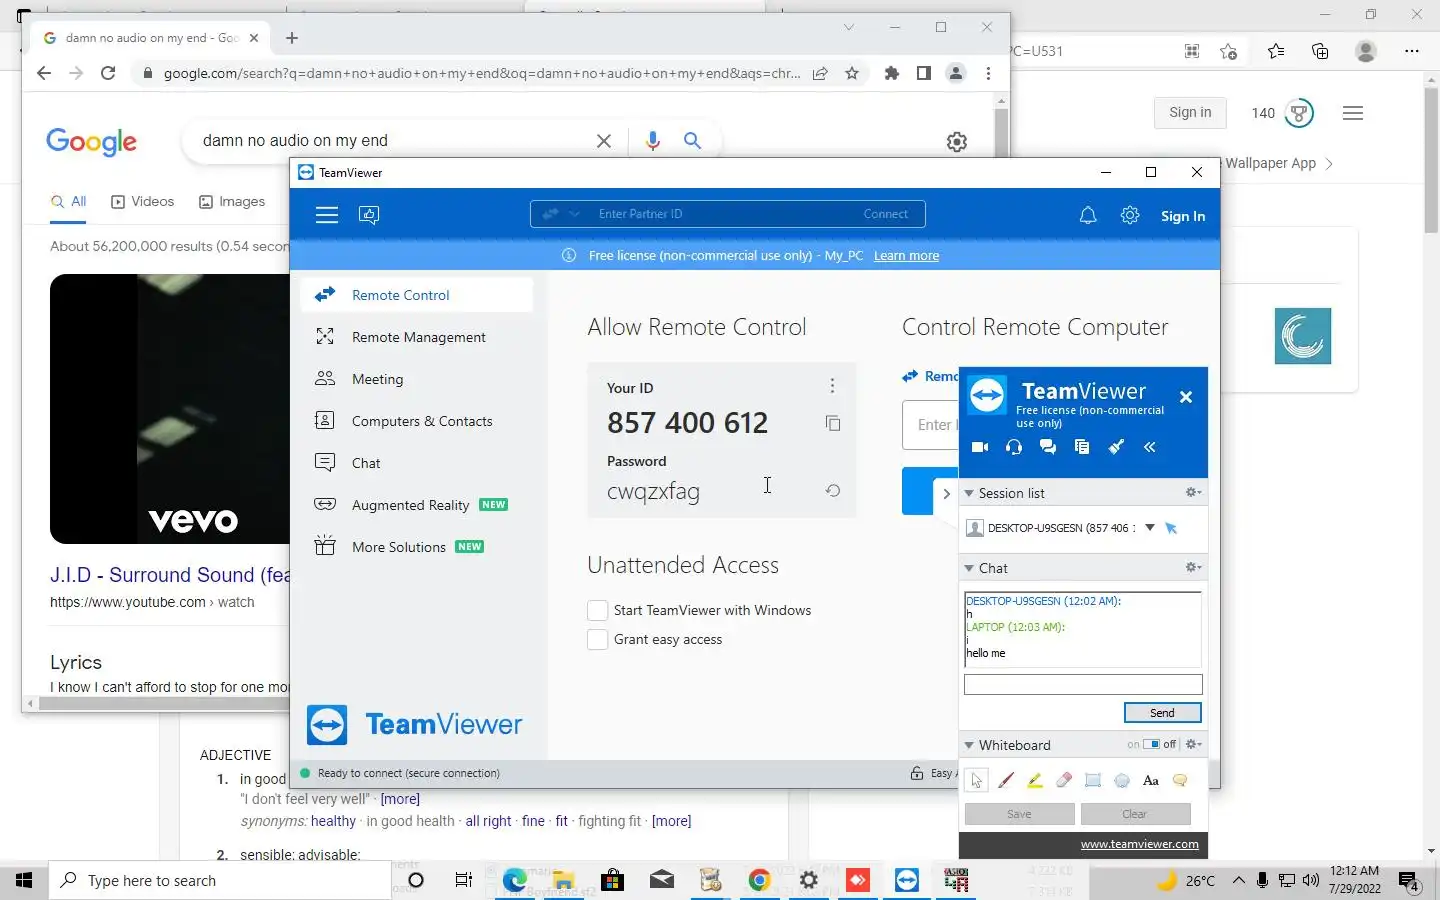This screenshot has height=900, width=1440.
Task: Open the TeamViewer hamburger menu
Action: (327, 215)
